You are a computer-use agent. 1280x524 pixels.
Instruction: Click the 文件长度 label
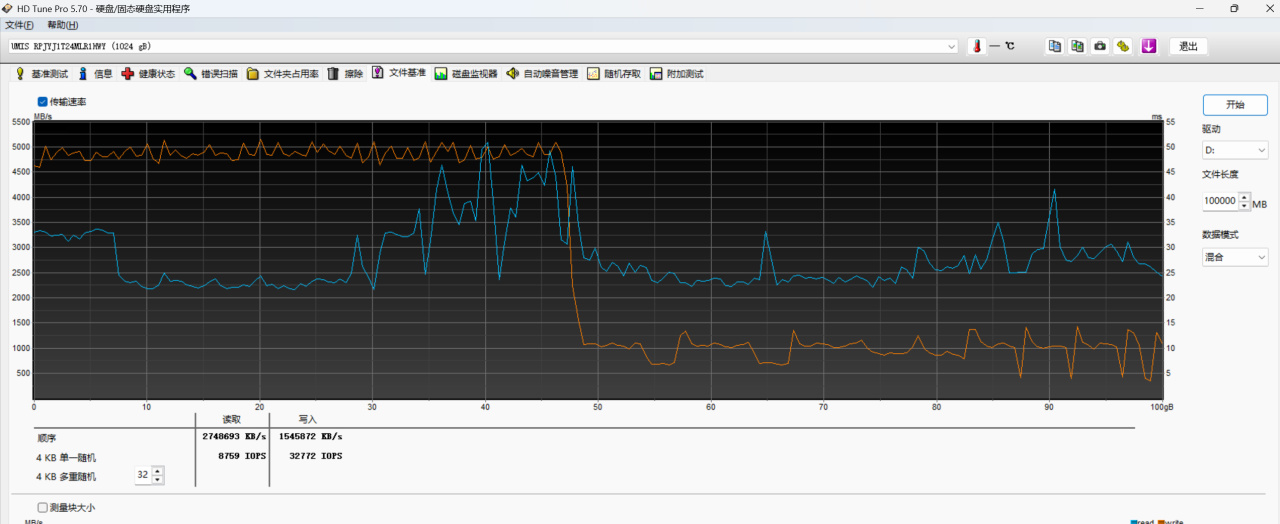tap(1220, 174)
